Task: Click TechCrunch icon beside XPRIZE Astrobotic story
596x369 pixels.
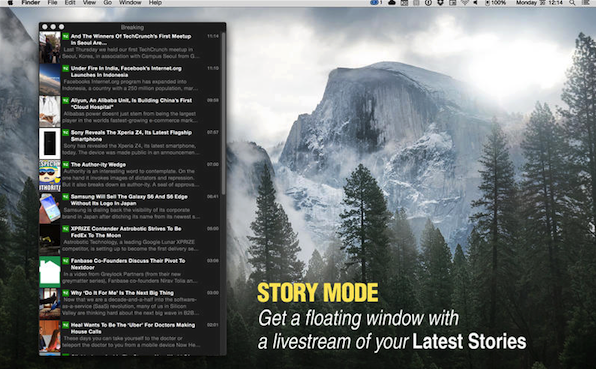Action: pos(65,229)
